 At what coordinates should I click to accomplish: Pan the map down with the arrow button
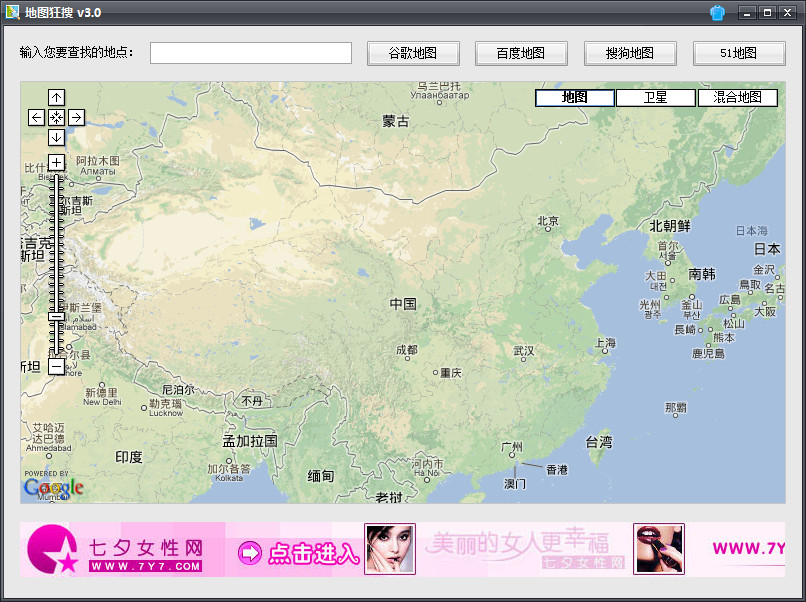tap(56, 137)
